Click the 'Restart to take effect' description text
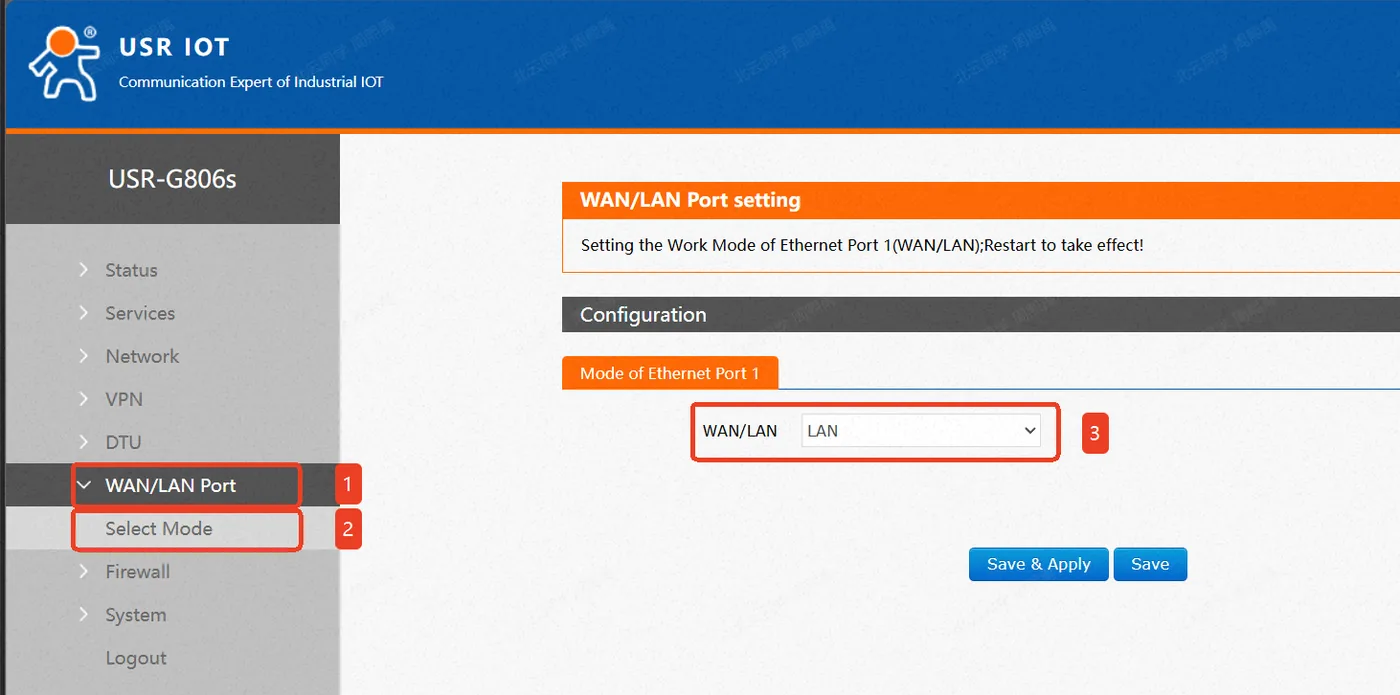1400x695 pixels. pyautogui.click(x=1063, y=245)
